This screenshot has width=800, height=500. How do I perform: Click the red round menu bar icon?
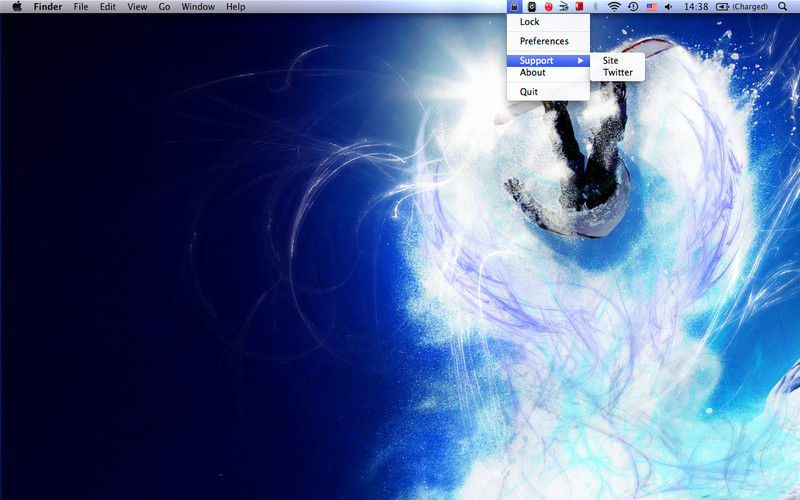(548, 7)
